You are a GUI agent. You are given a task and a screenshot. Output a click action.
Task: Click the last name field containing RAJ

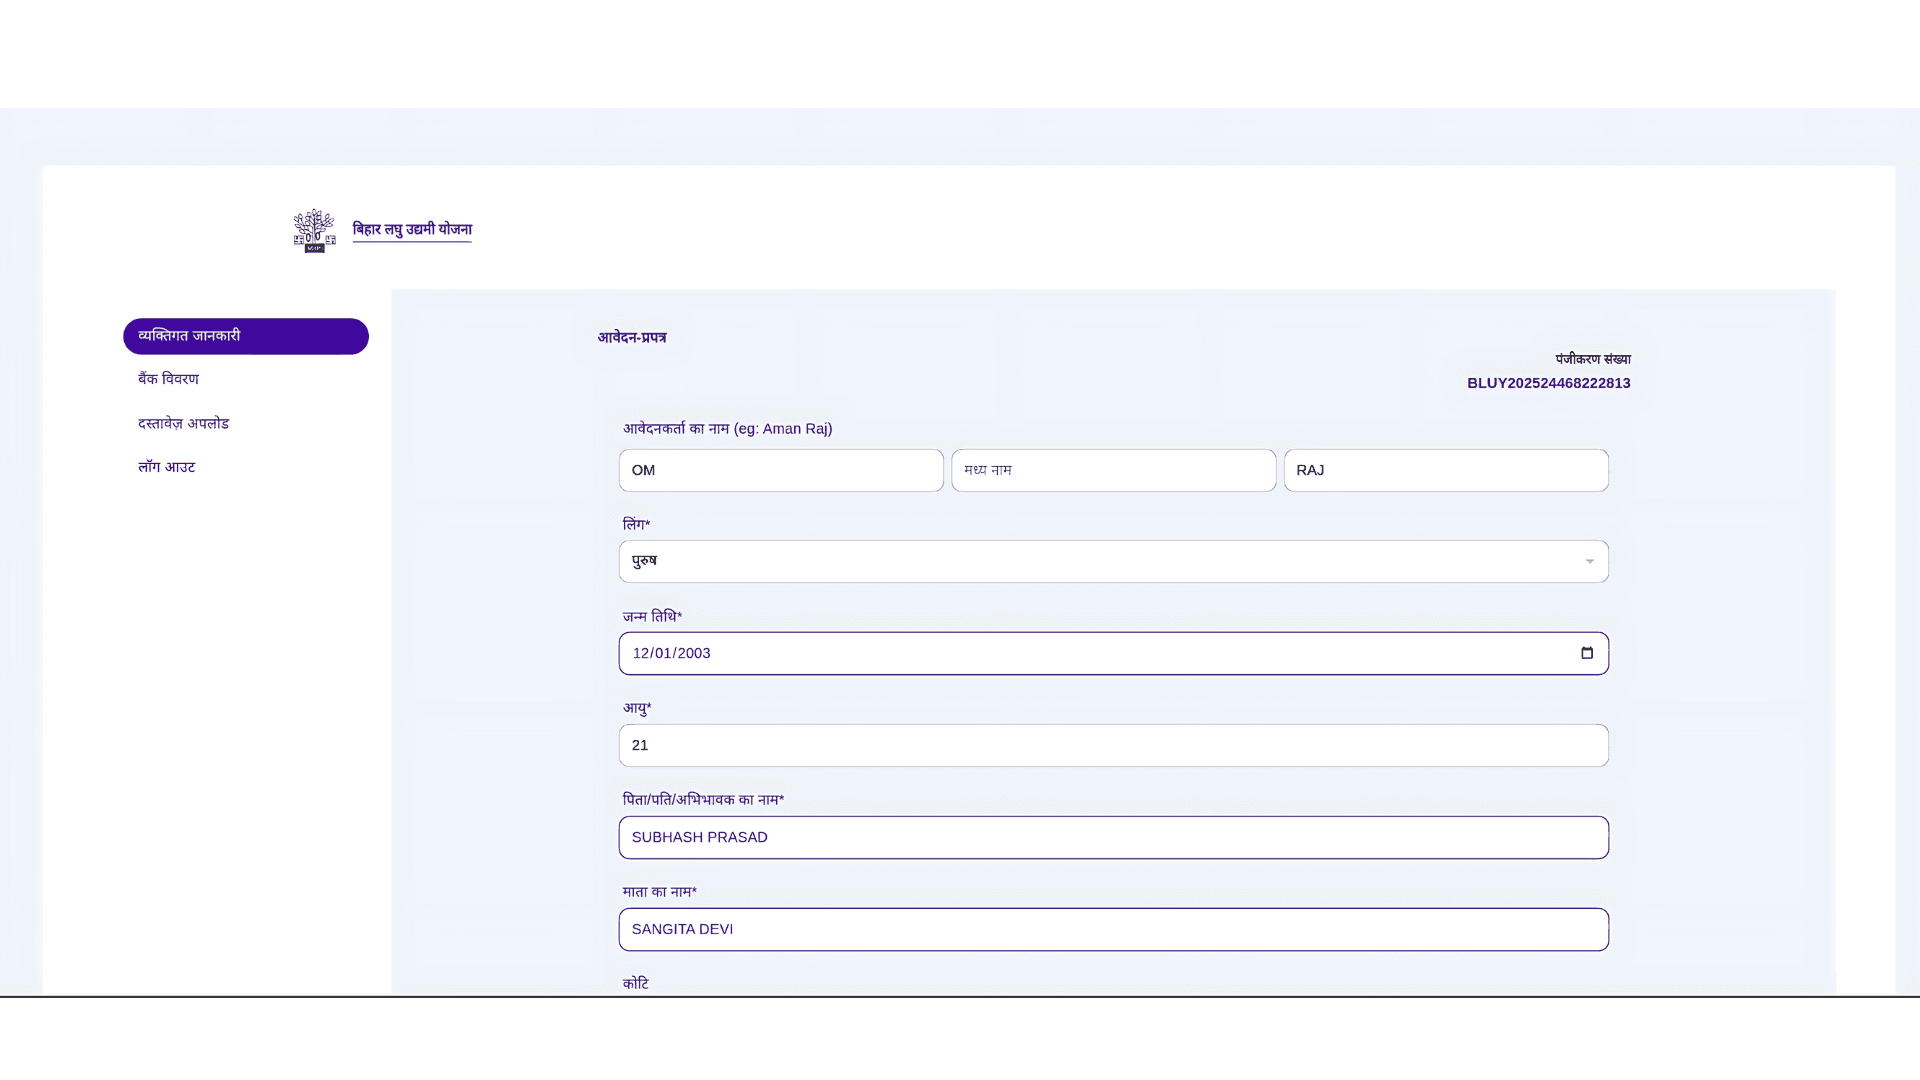(x=1445, y=470)
